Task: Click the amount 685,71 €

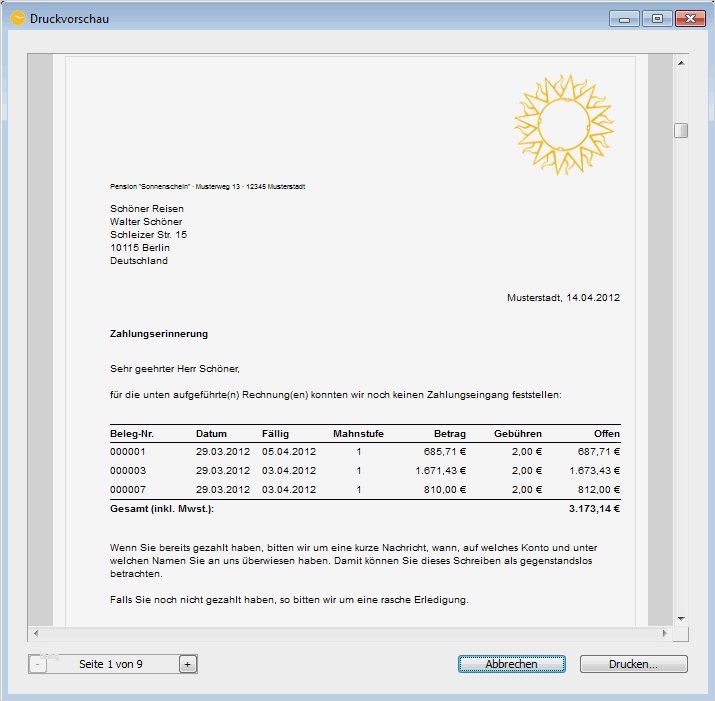Action: coord(445,452)
